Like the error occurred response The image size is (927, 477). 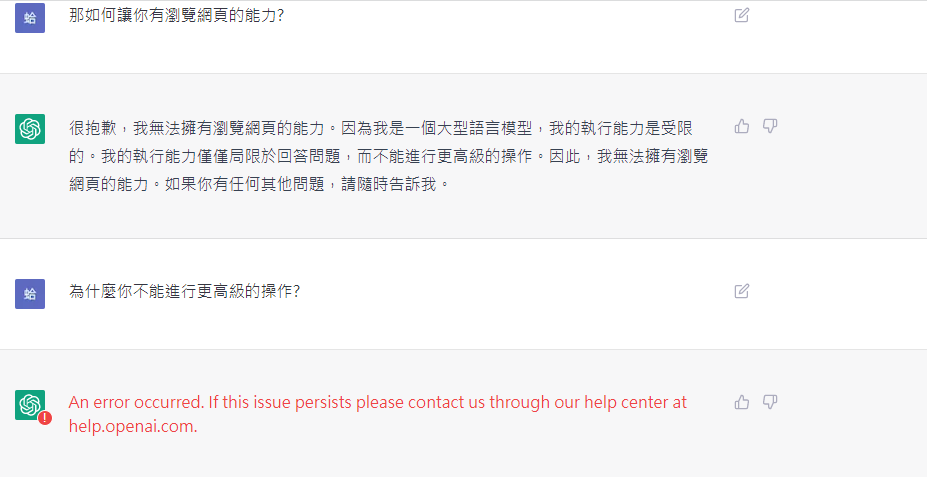tap(741, 402)
